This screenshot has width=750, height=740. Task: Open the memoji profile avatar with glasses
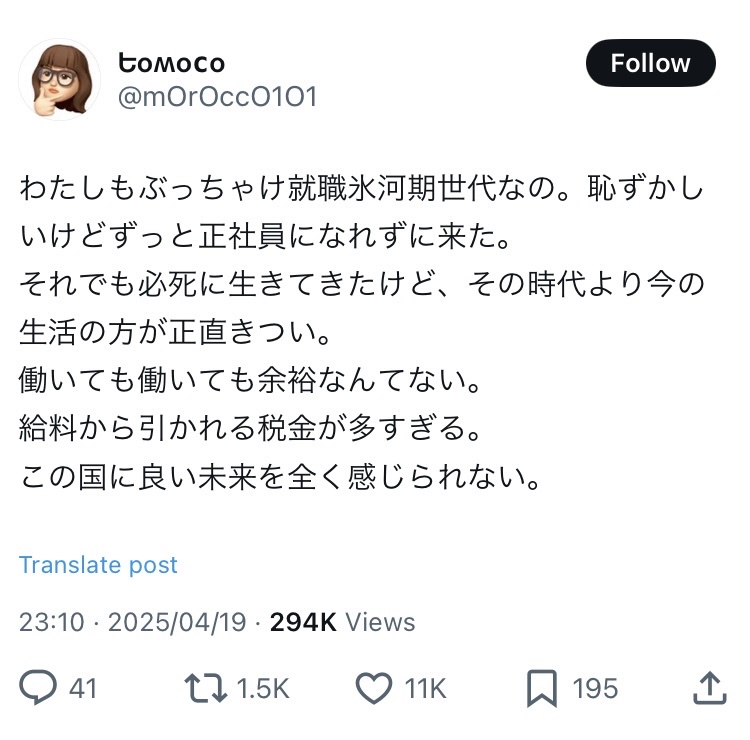pos(60,80)
